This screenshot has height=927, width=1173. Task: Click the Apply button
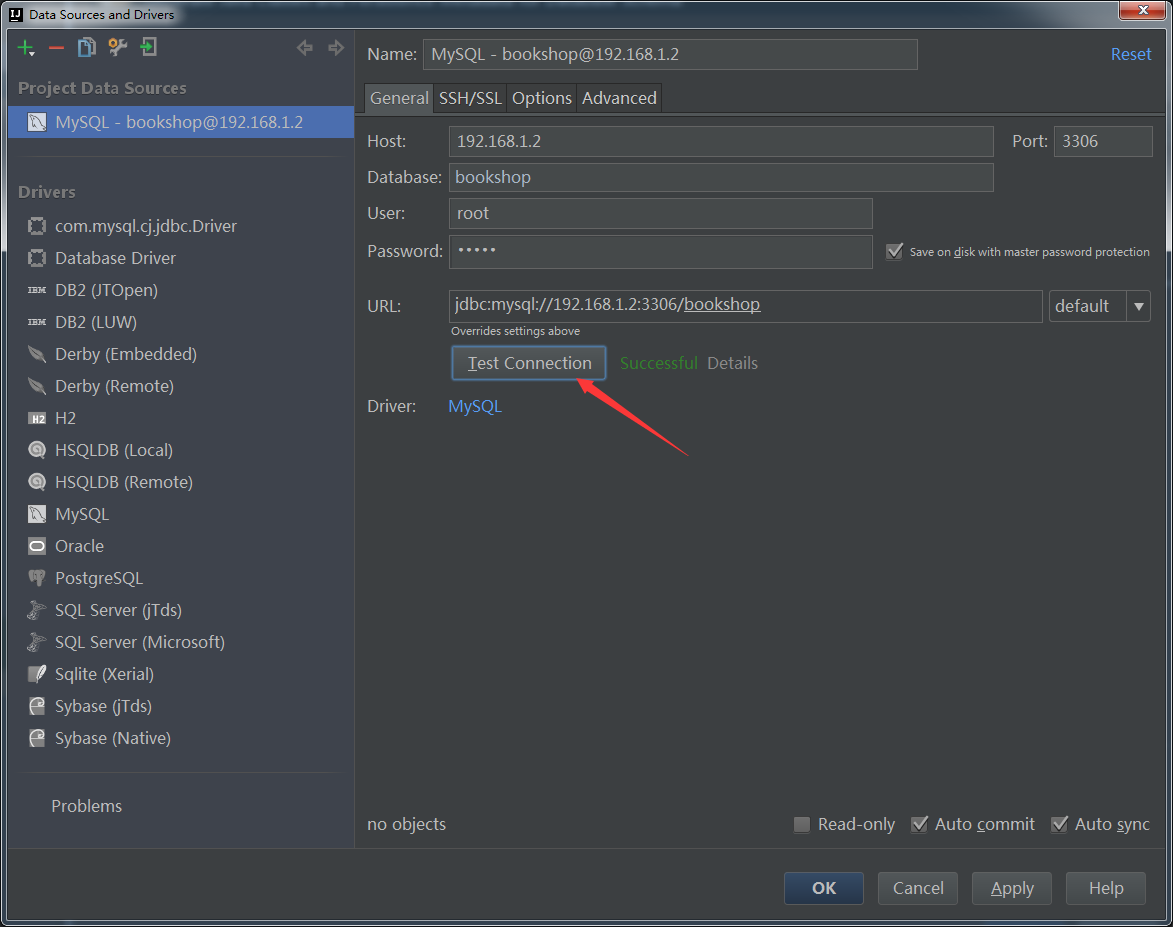point(1011,888)
